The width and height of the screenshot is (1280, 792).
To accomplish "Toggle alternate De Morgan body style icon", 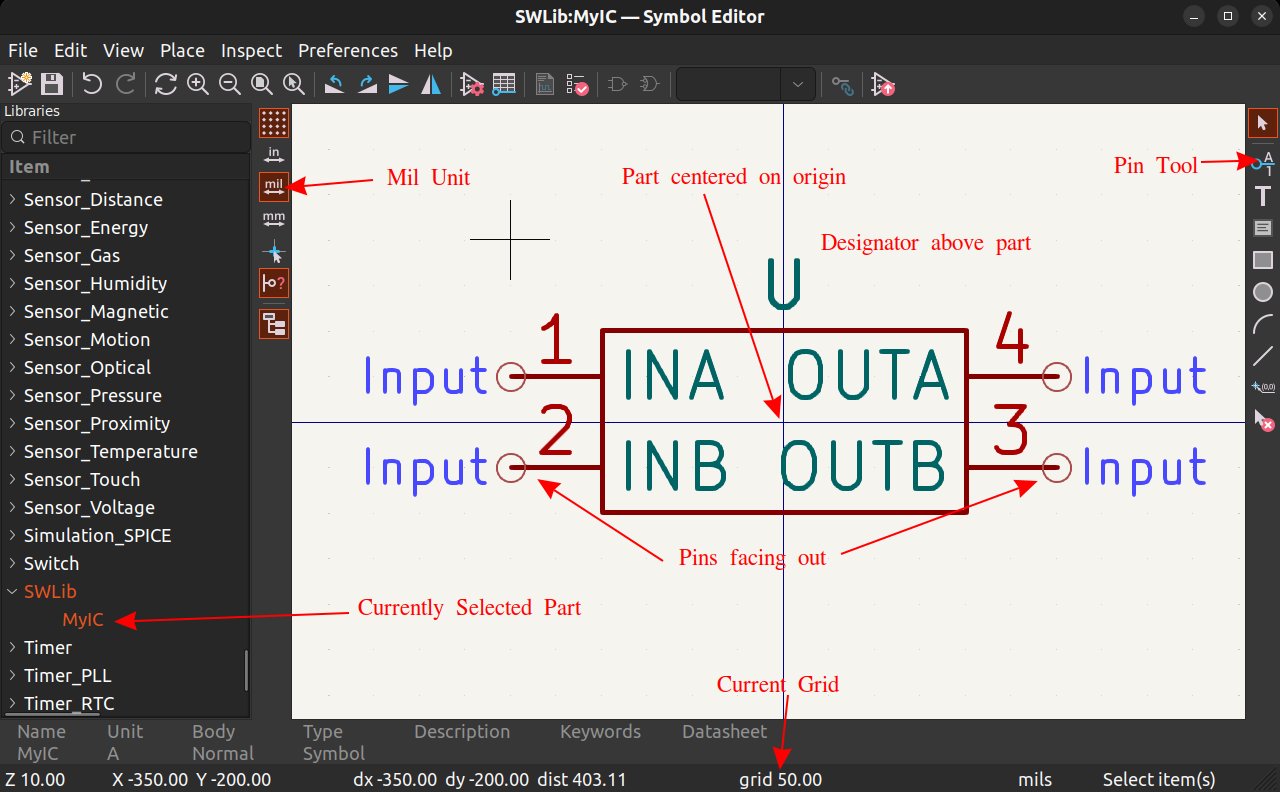I will (x=649, y=84).
